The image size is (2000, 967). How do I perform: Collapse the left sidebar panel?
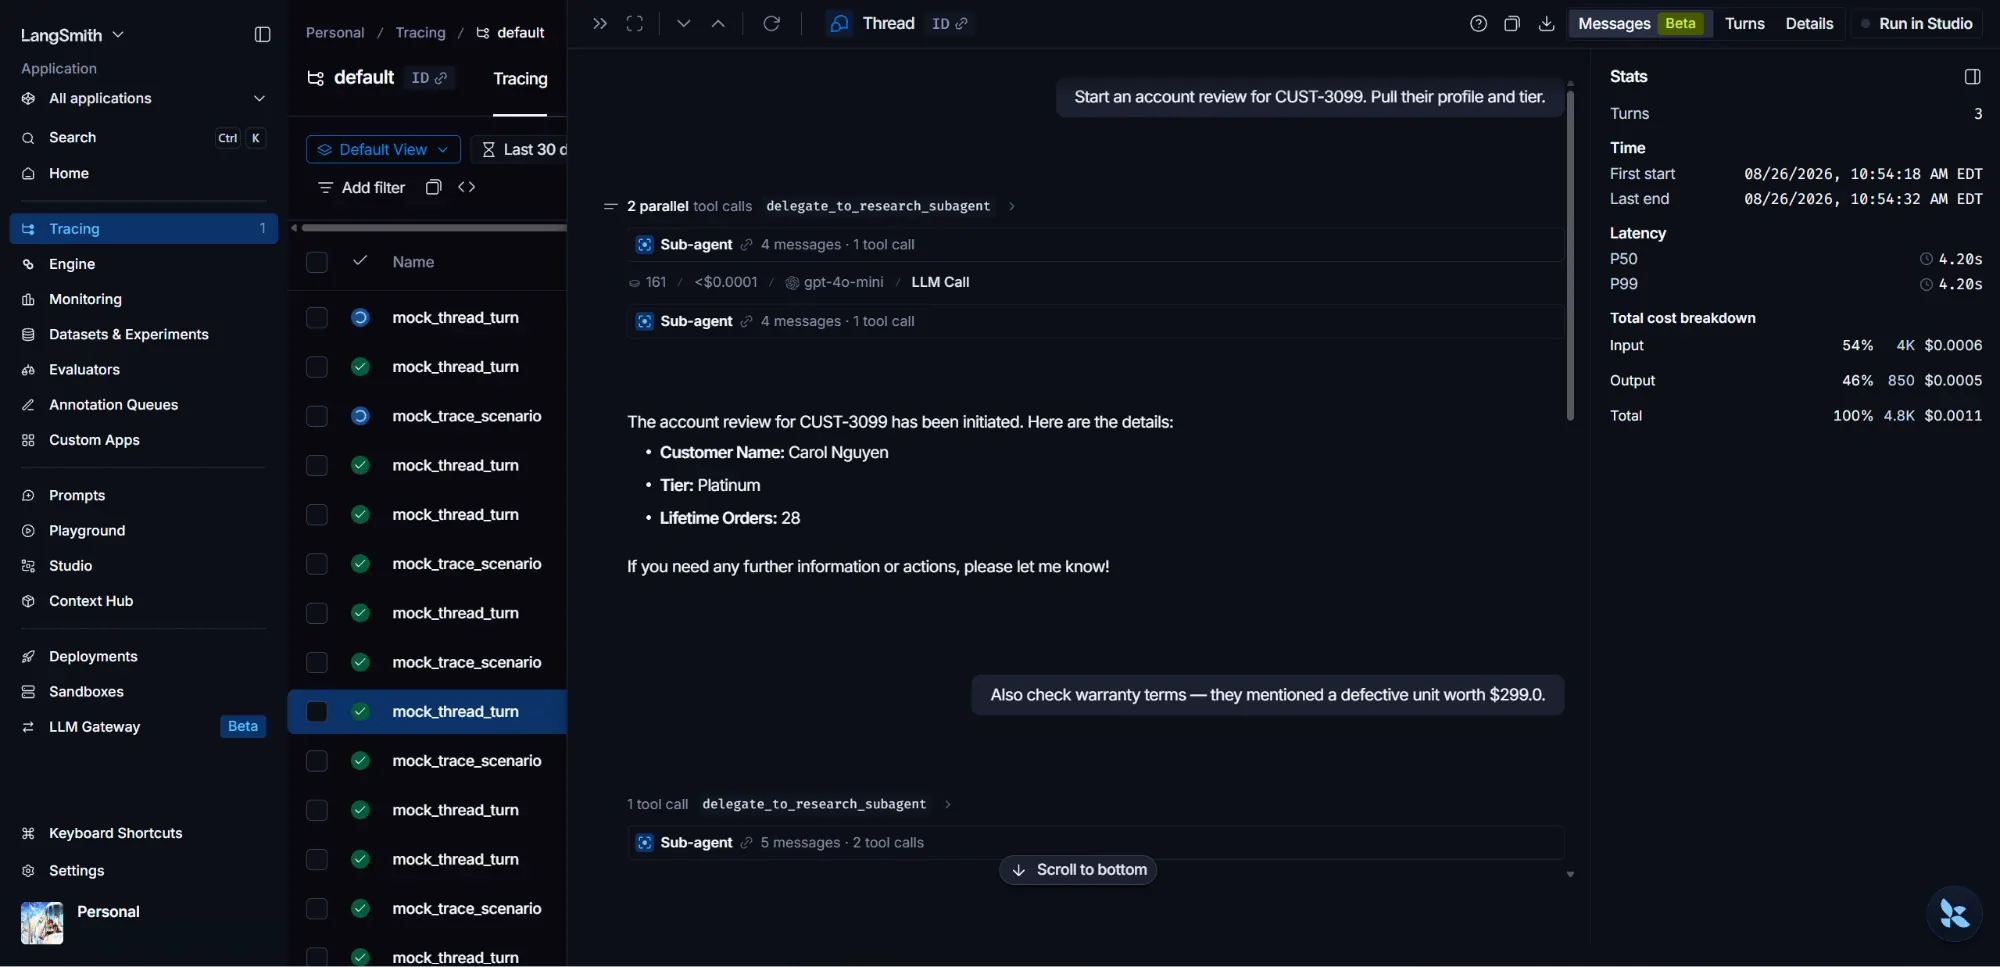[x=263, y=35]
